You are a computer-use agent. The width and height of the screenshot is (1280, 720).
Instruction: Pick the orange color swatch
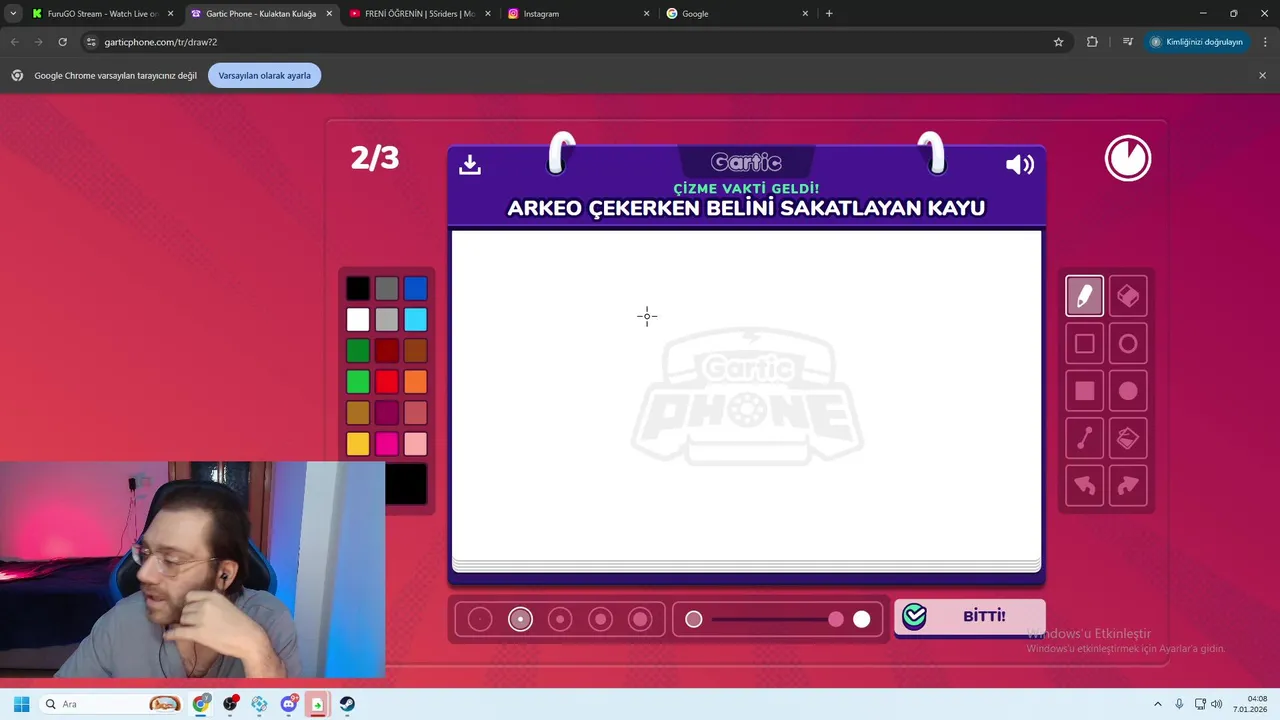coord(415,381)
